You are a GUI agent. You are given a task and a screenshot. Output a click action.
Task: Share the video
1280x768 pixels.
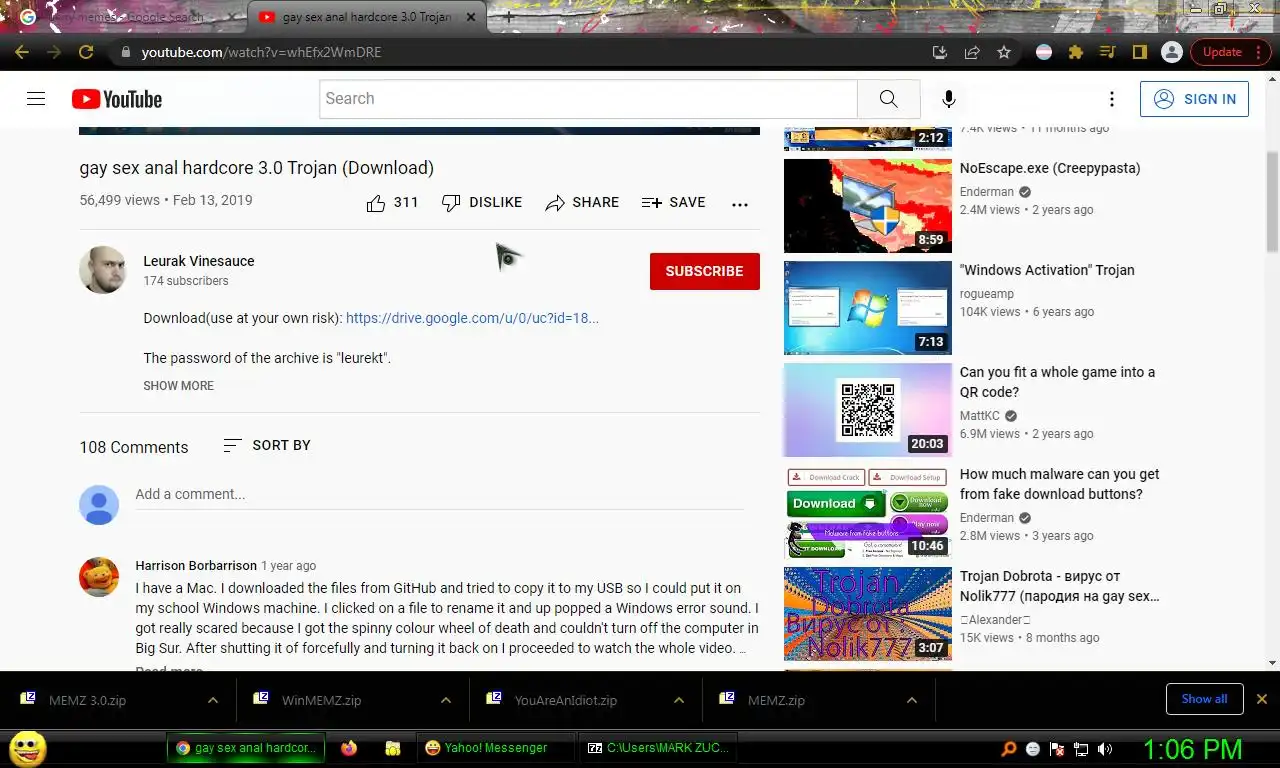point(582,203)
